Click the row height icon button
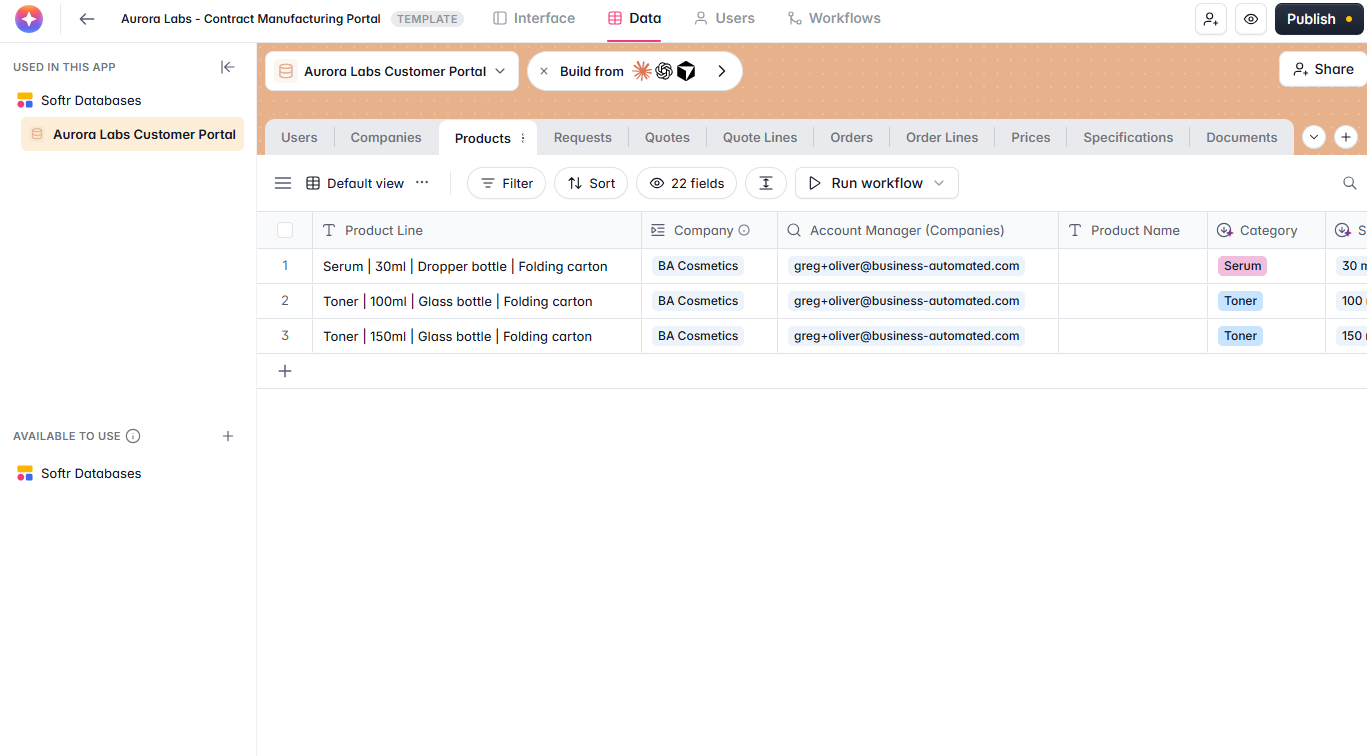 click(x=766, y=183)
